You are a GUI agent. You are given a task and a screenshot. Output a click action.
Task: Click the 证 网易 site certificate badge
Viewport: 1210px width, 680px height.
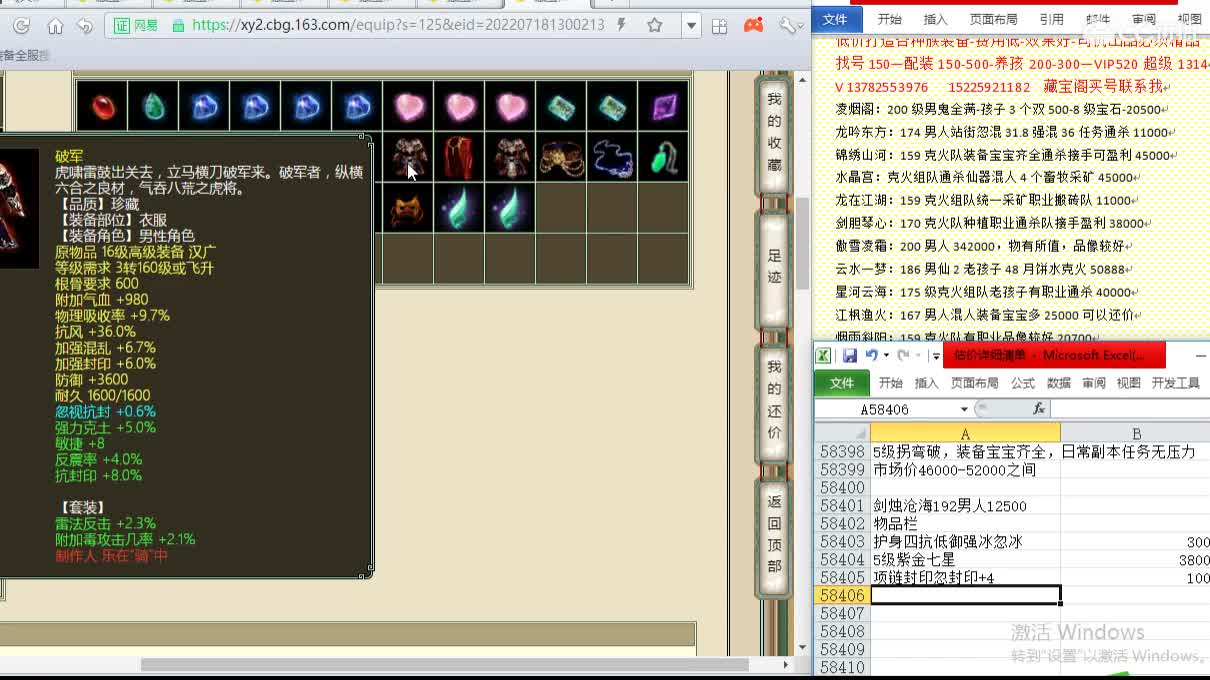pos(137,25)
